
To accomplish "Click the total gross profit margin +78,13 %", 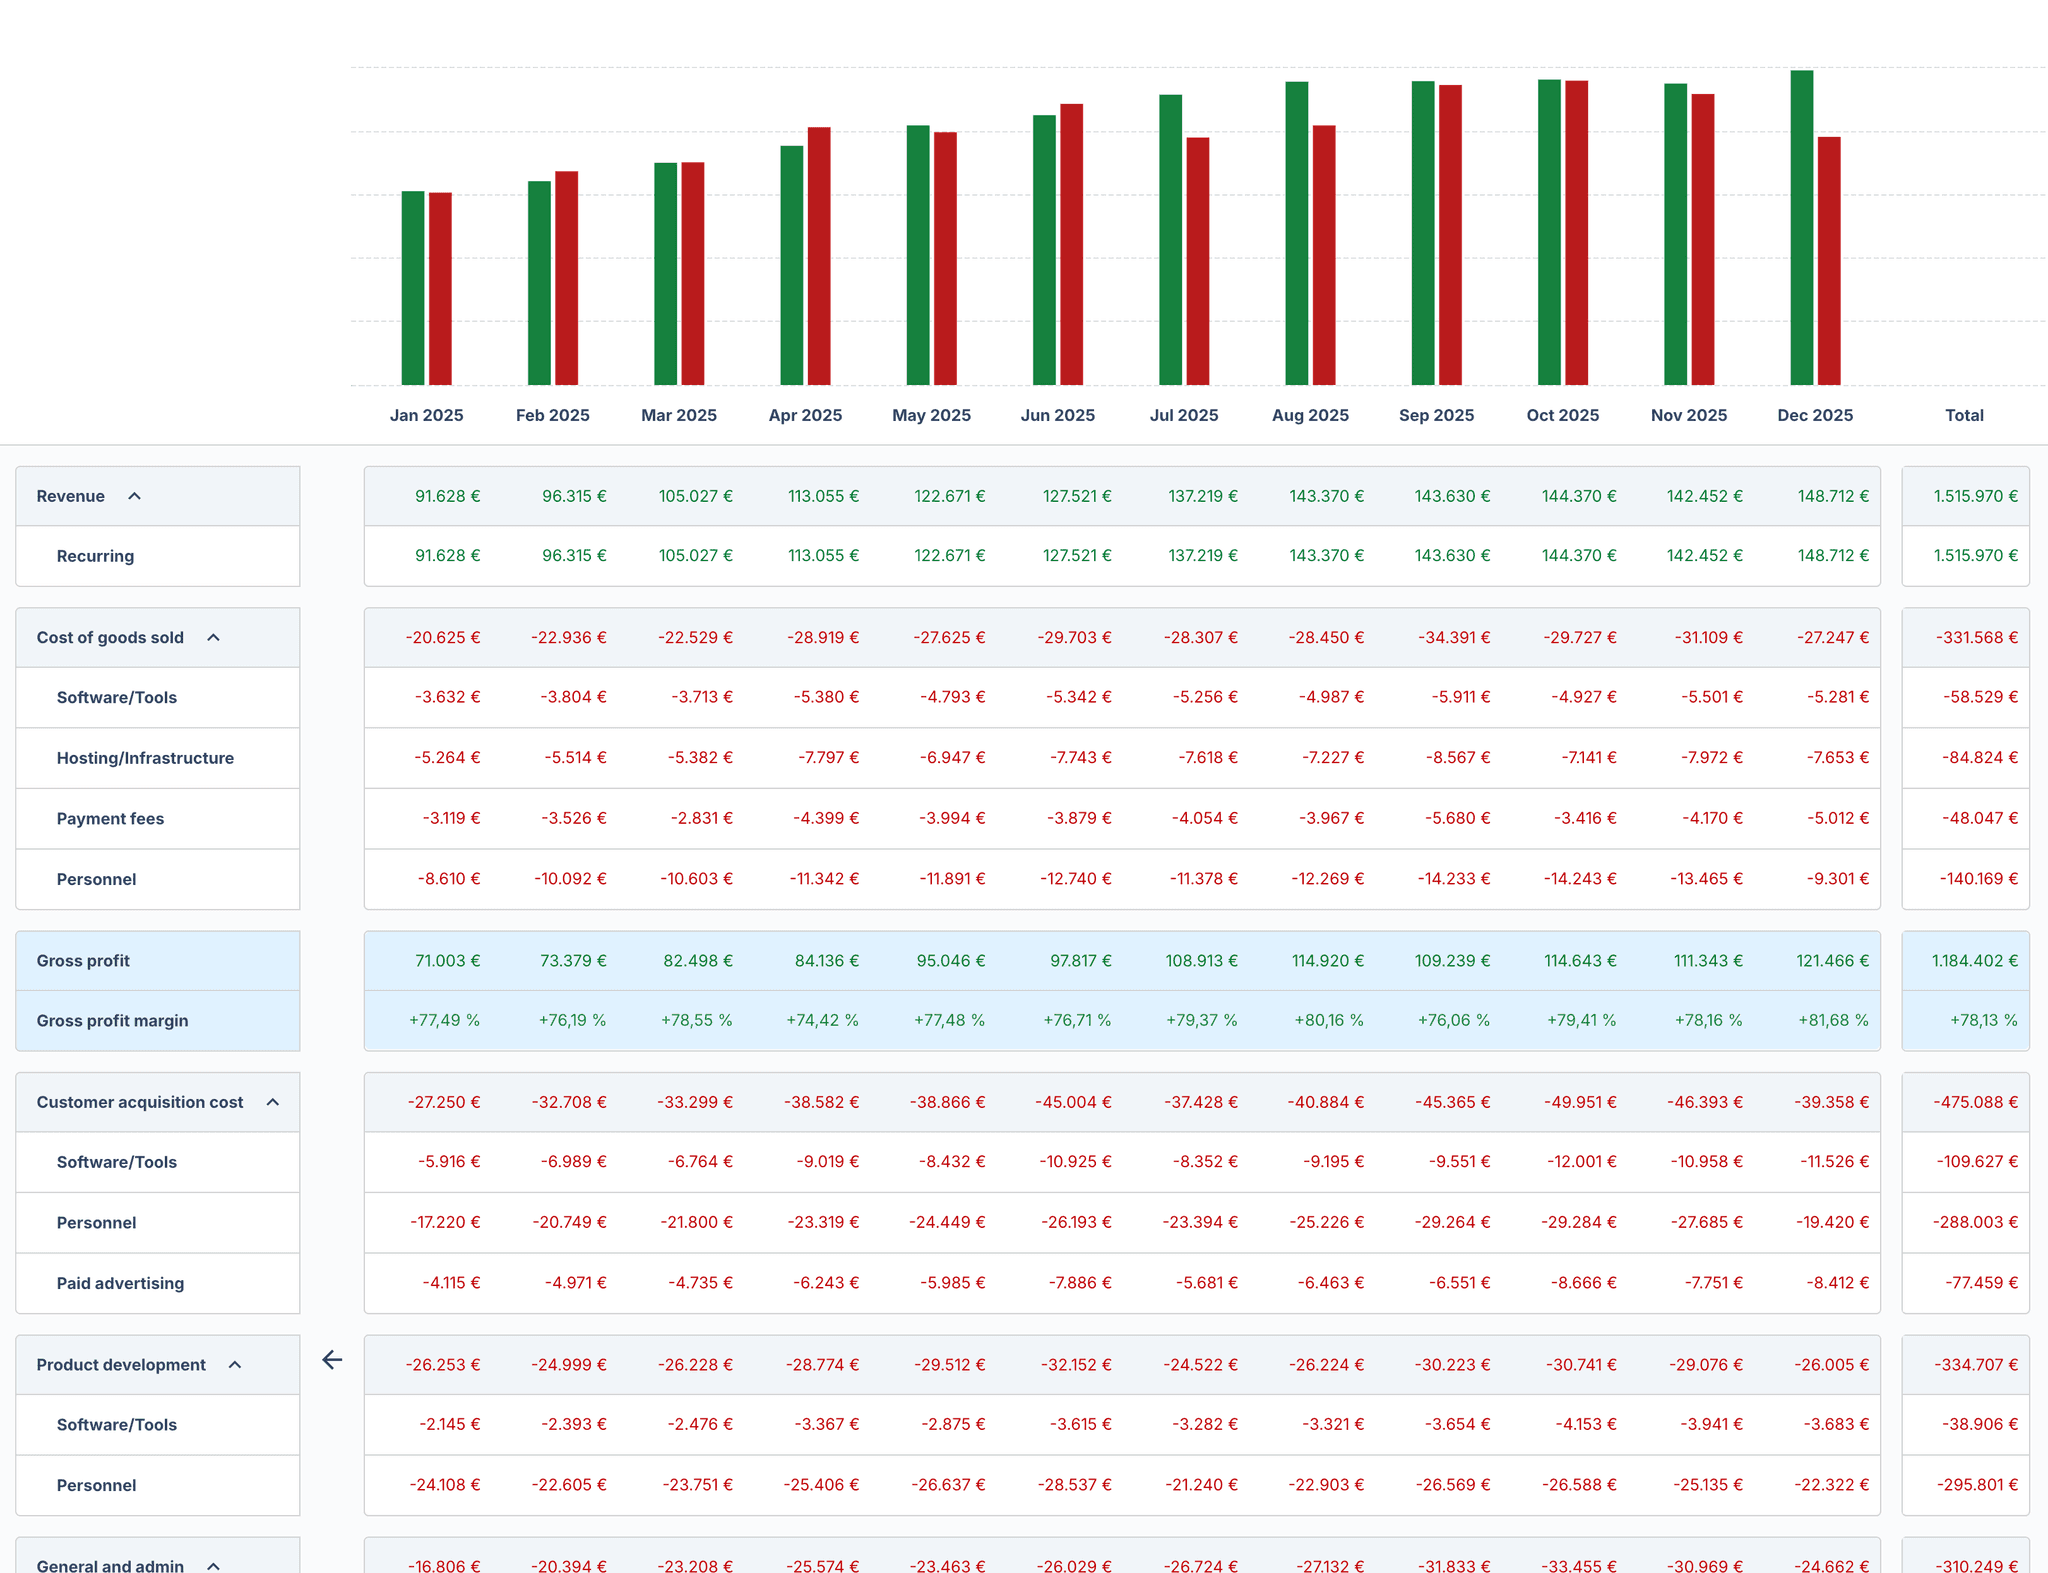I will tap(1982, 1021).
